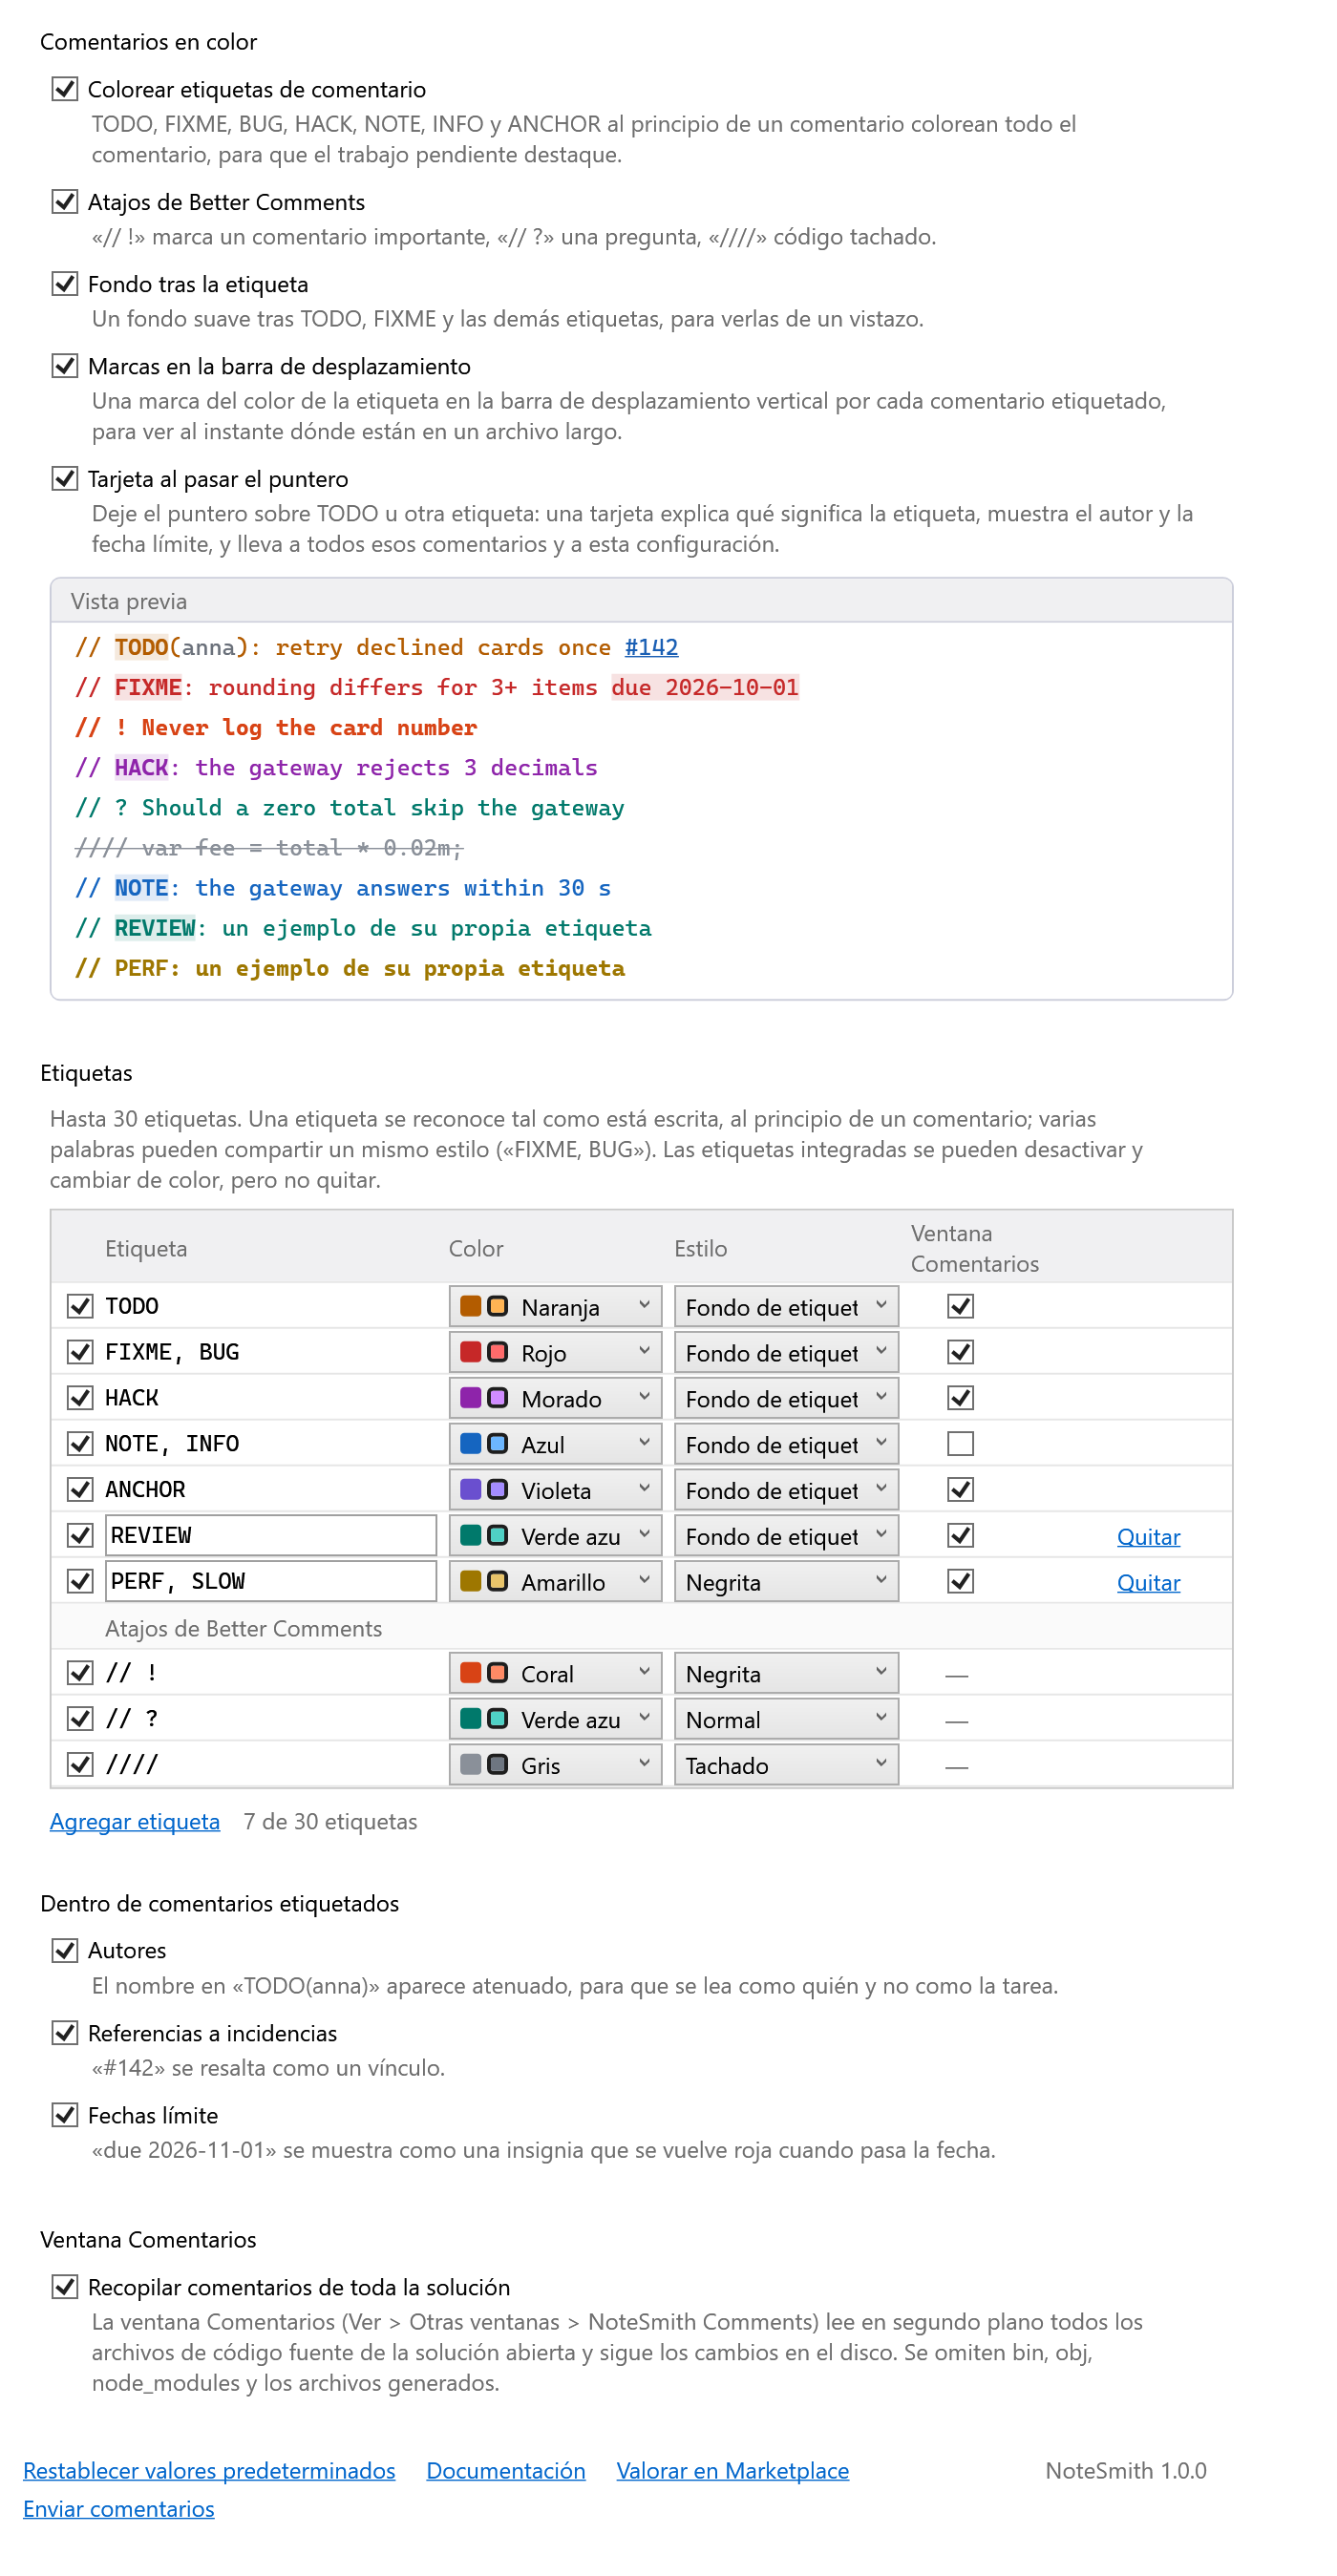Toggle 'Atajos de Better Comments' checkbox
Viewport: 1337px width, 2576px height.
pyautogui.click(x=65, y=202)
